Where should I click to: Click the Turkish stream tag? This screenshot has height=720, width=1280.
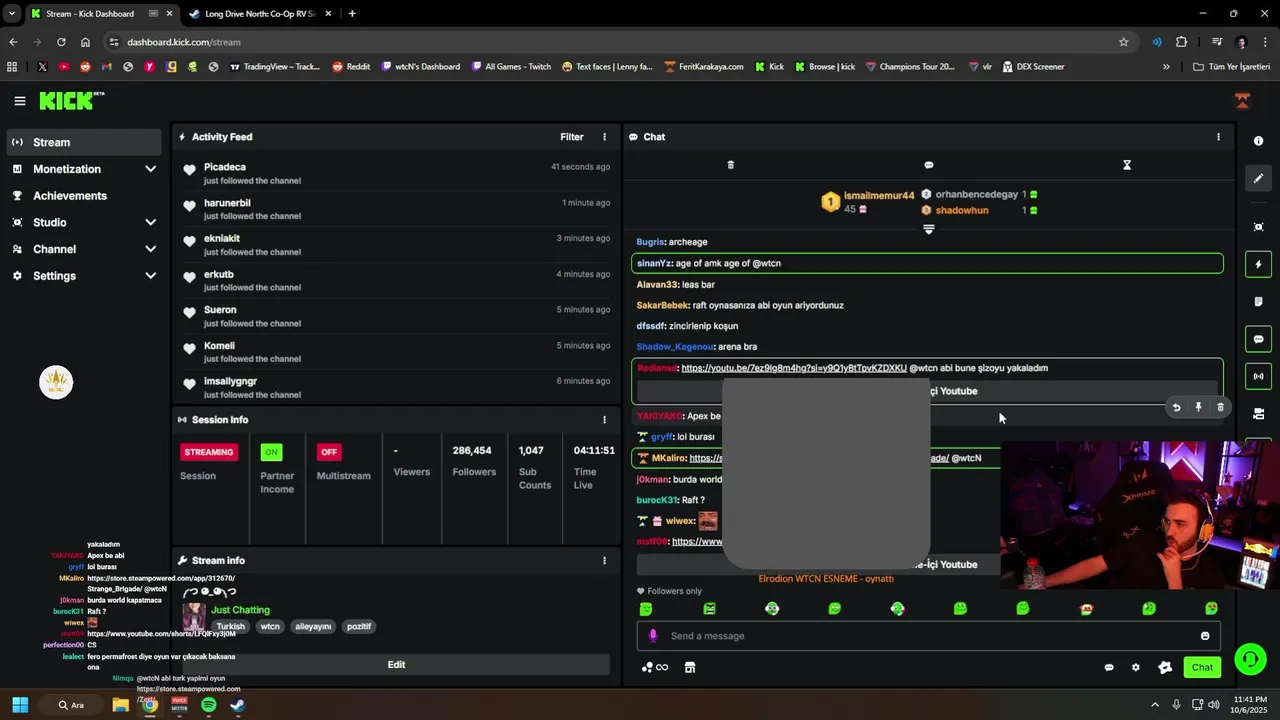230,627
